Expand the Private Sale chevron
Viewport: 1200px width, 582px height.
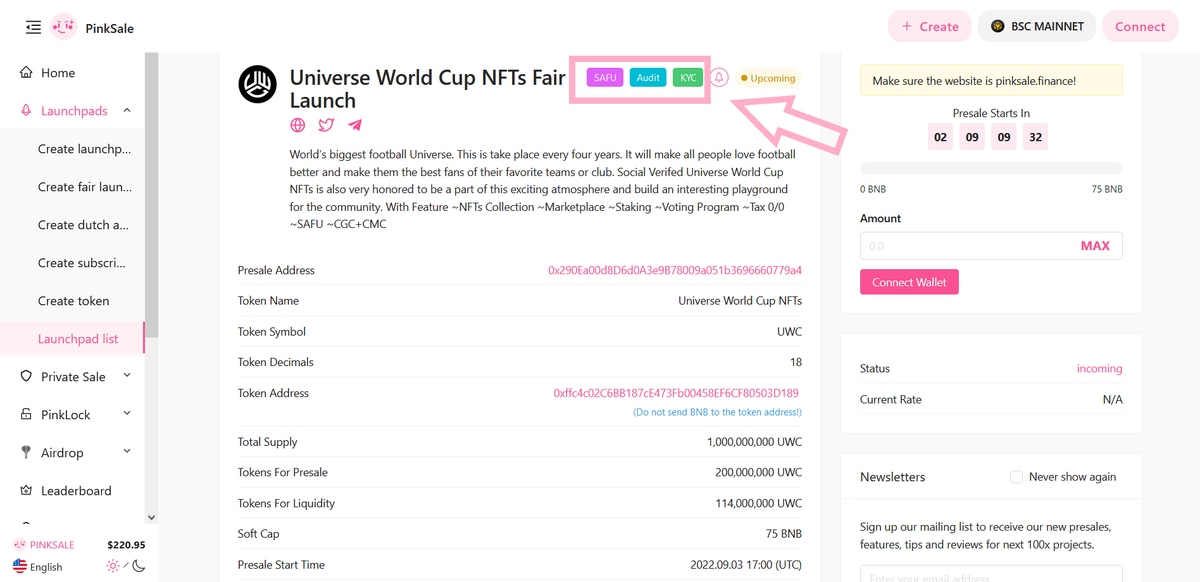[127, 376]
